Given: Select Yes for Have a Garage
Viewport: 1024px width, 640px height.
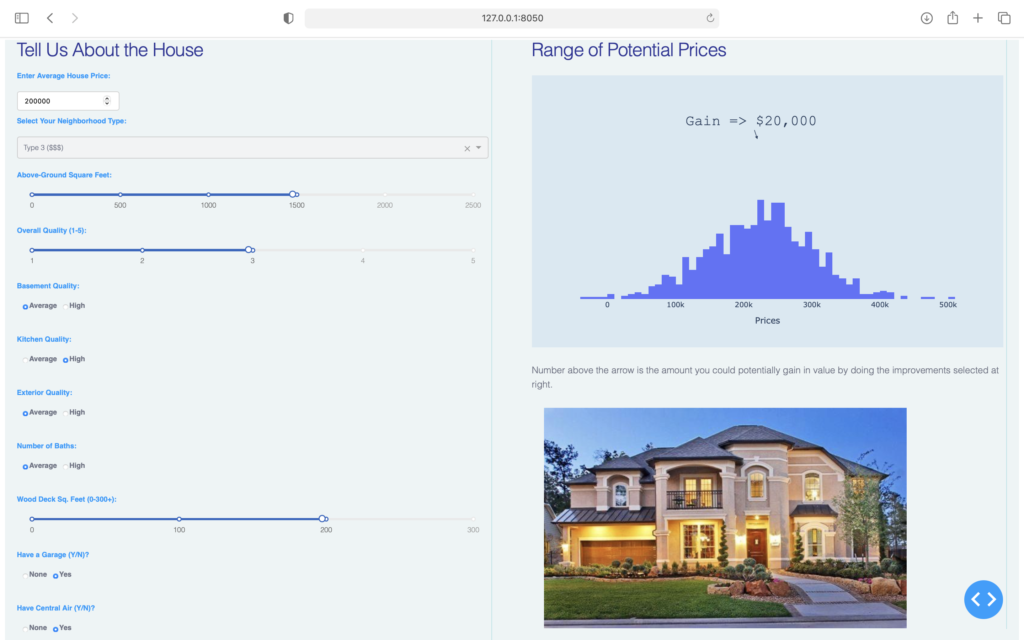Looking at the screenshot, I should [56, 574].
